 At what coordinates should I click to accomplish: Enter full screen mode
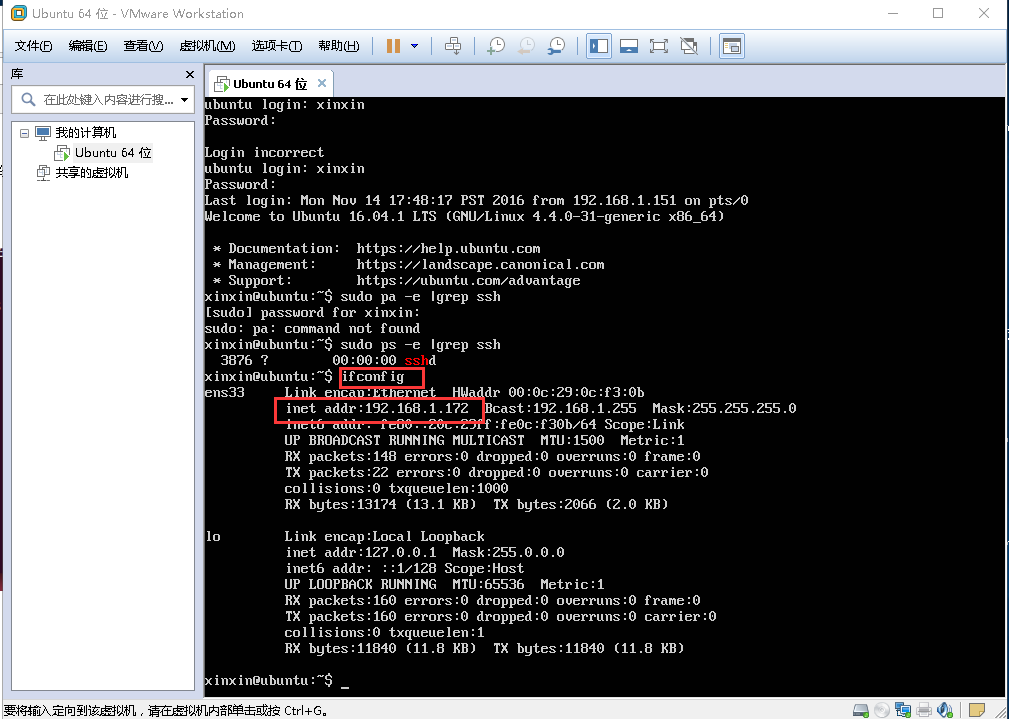[x=659, y=46]
